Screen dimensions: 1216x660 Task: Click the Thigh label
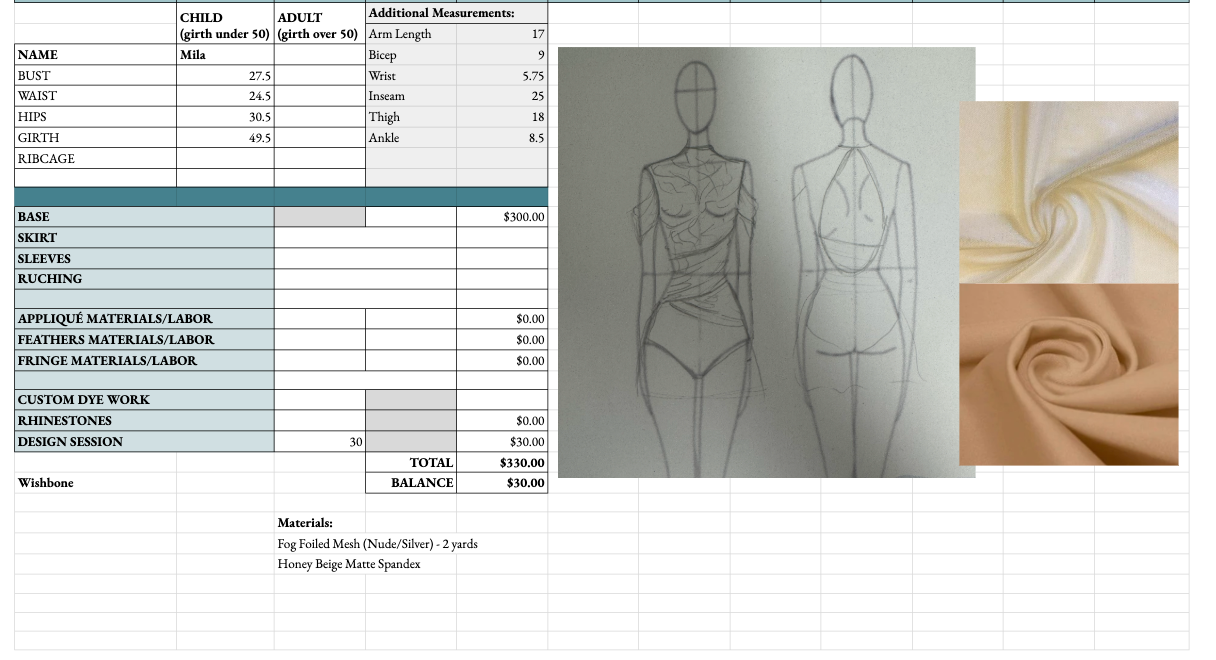point(411,117)
